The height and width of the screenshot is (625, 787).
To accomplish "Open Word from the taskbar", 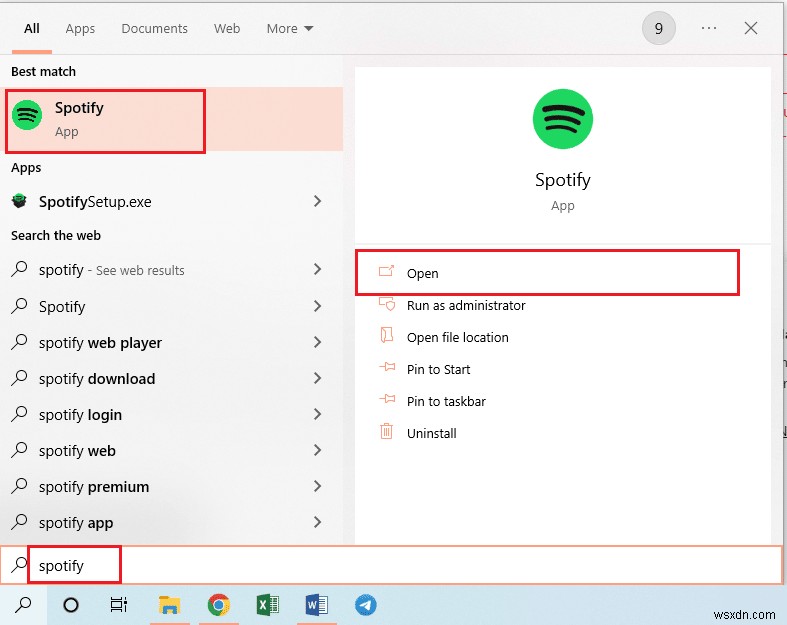I will (317, 605).
